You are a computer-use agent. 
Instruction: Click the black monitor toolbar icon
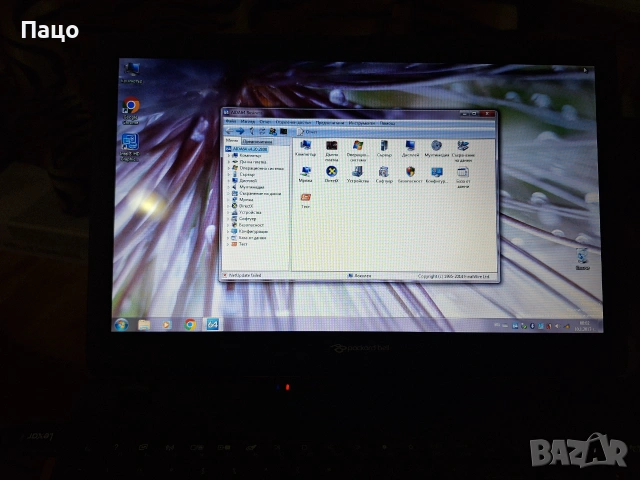(x=283, y=131)
